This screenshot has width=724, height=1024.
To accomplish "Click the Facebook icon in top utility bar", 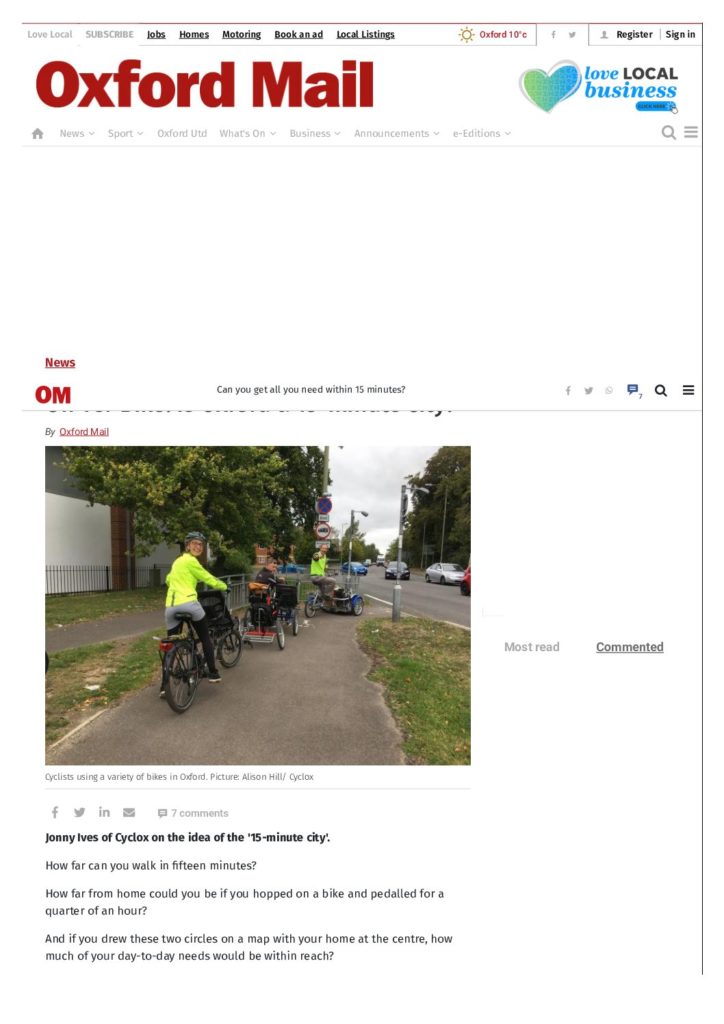I will coord(554,35).
